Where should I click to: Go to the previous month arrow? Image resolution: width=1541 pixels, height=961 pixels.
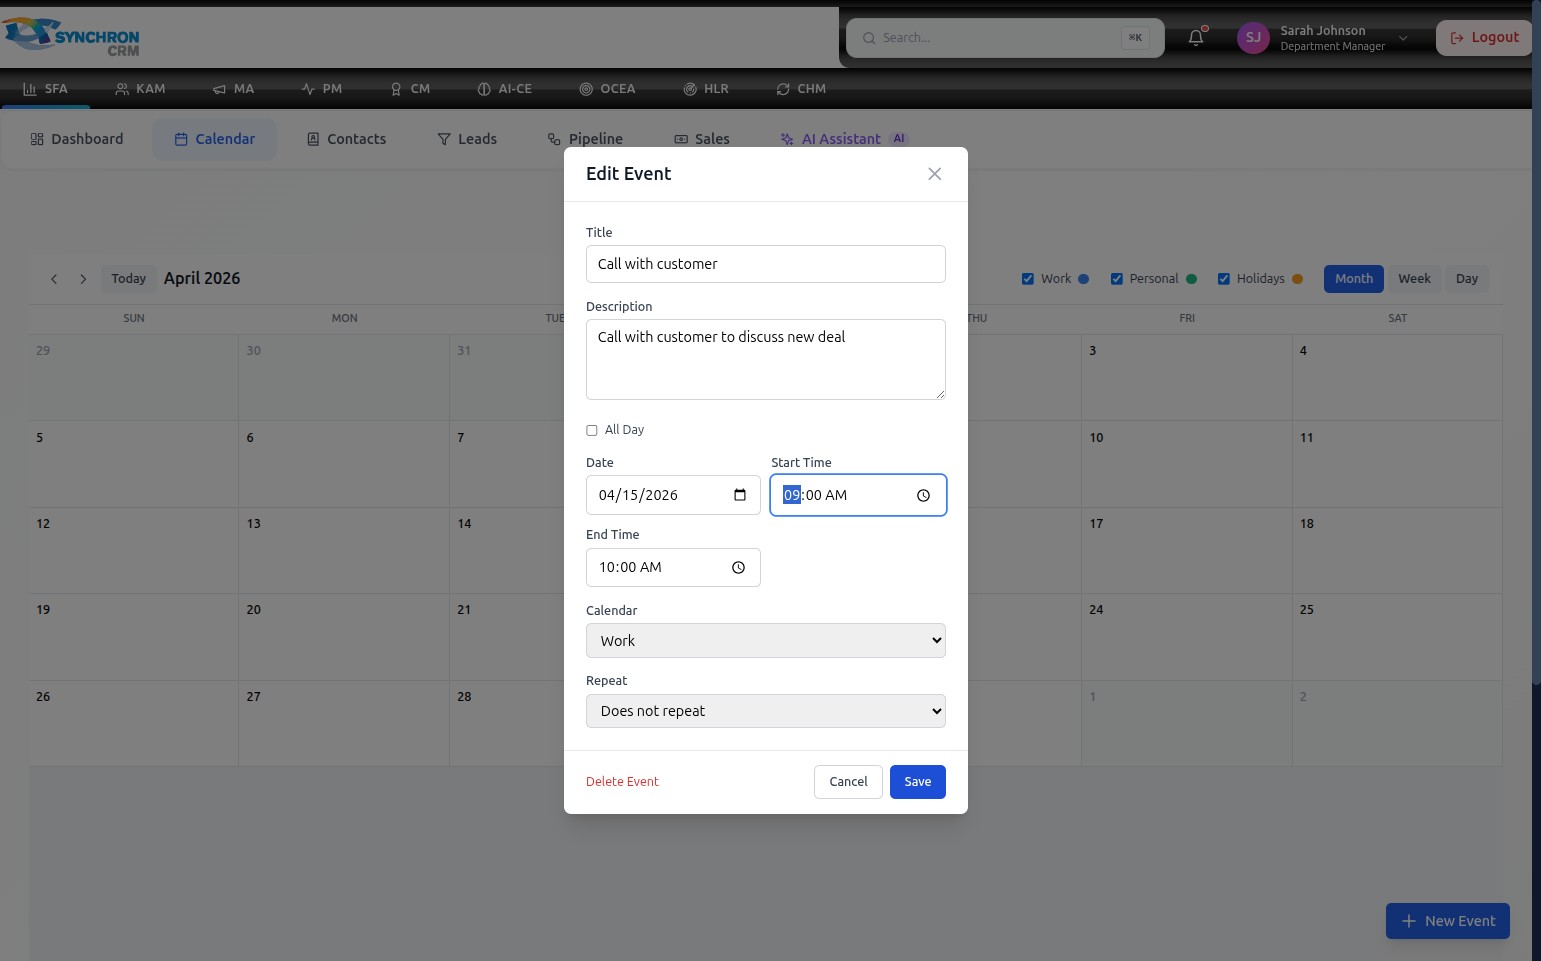[54, 279]
